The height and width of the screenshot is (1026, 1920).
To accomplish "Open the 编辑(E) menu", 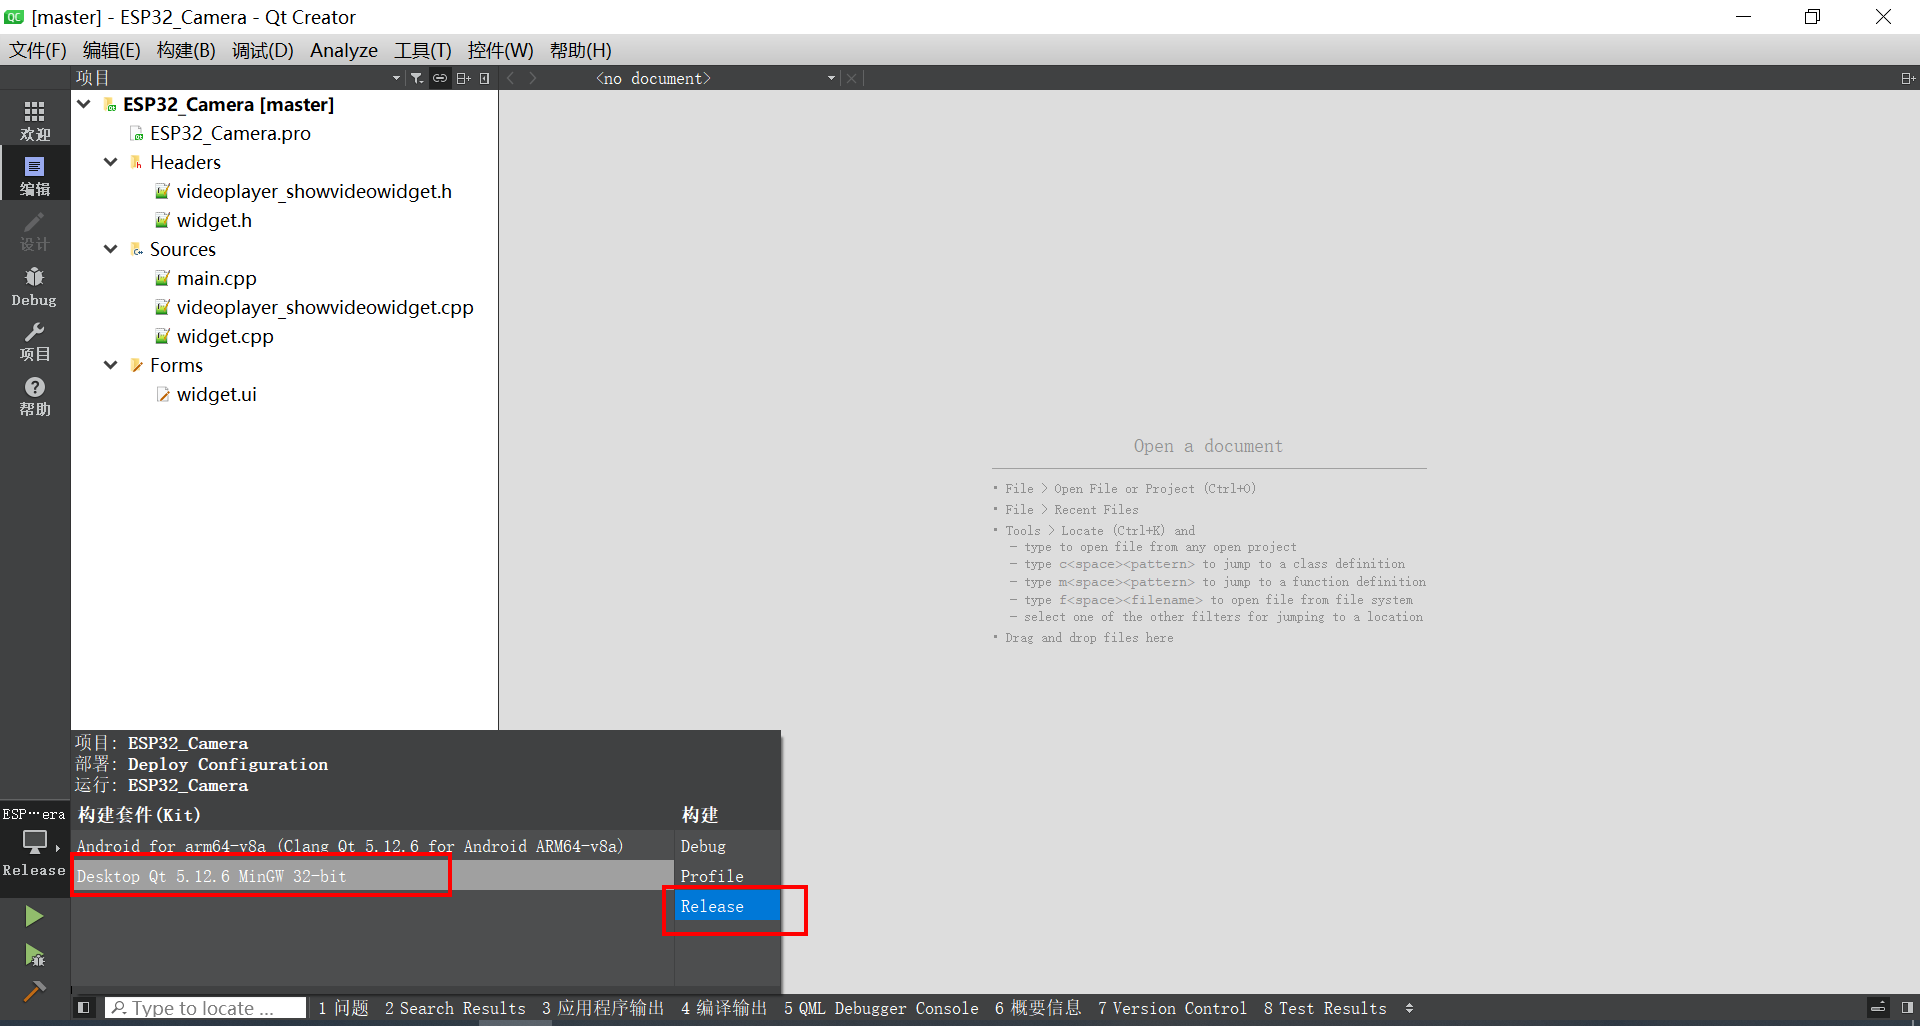I will [x=111, y=50].
